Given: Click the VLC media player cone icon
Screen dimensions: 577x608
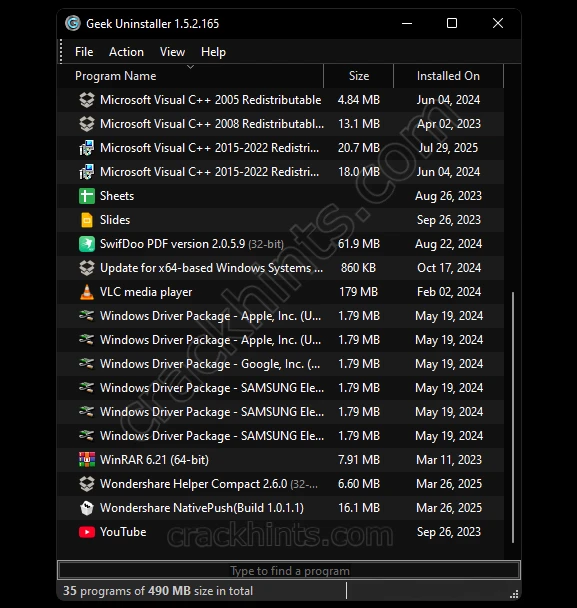Looking at the screenshot, I should (87, 292).
